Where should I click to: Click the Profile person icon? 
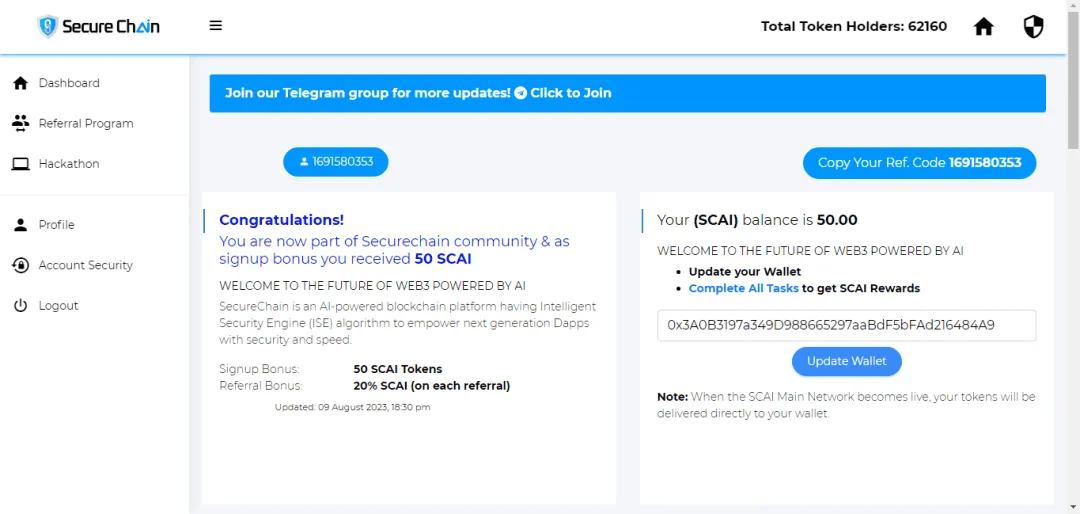tap(21, 225)
